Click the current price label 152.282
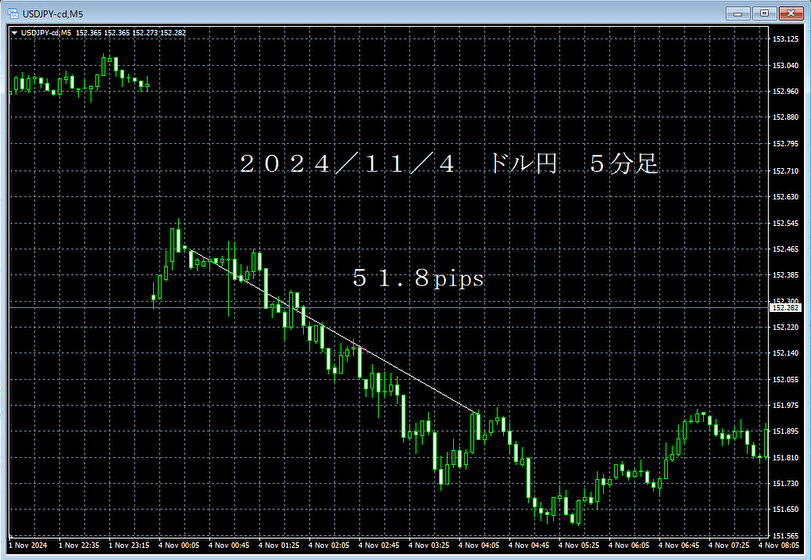Viewport: 811px width, 560px height. 785,308
